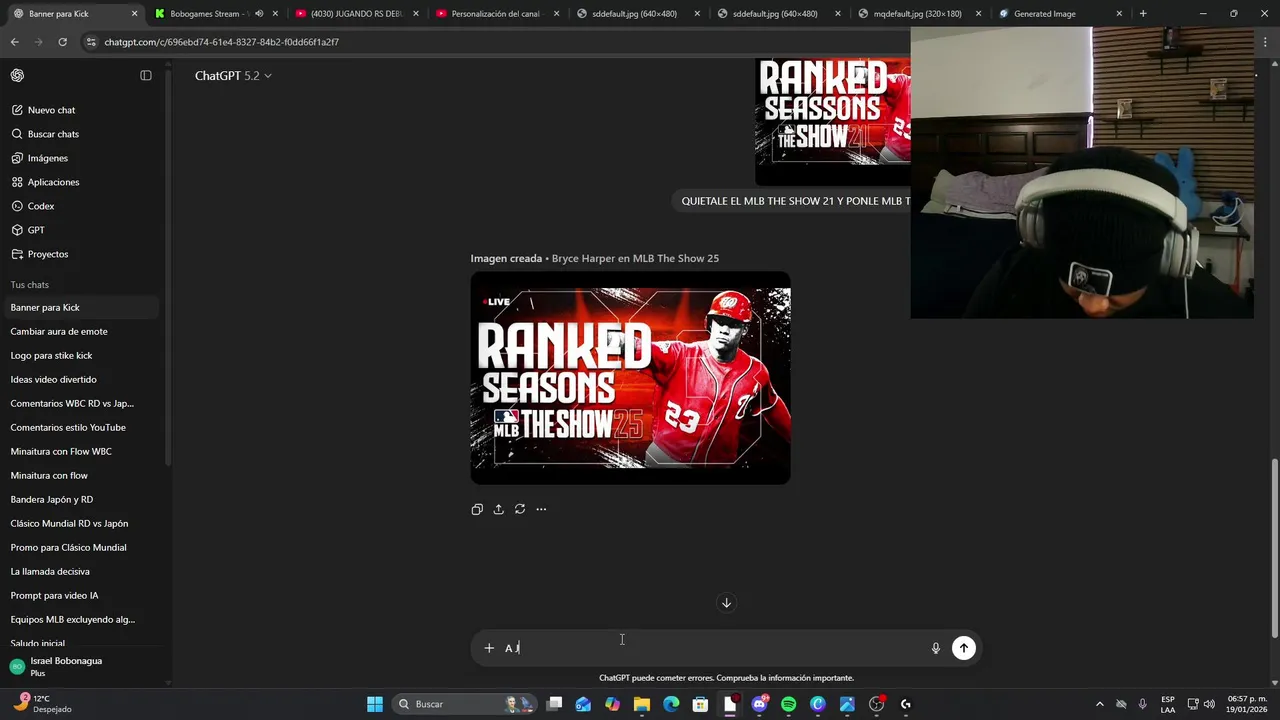This screenshot has height=720, width=1280.
Task: Show hidden system tray icons
Action: point(1100,704)
